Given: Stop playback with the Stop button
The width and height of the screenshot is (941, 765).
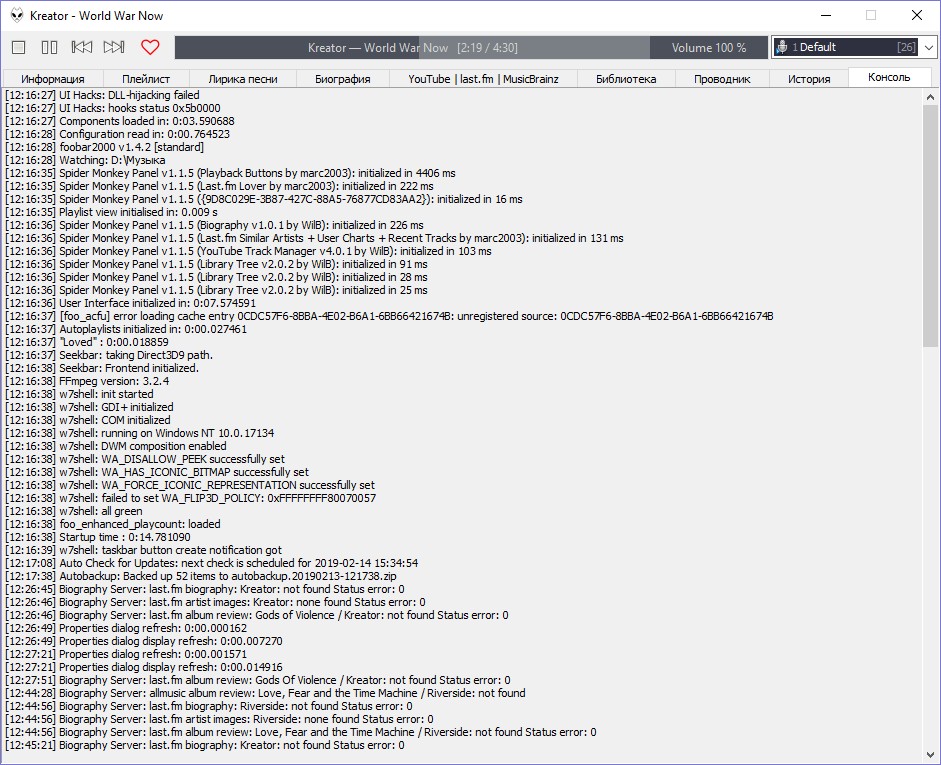Looking at the screenshot, I should pyautogui.click(x=19, y=47).
